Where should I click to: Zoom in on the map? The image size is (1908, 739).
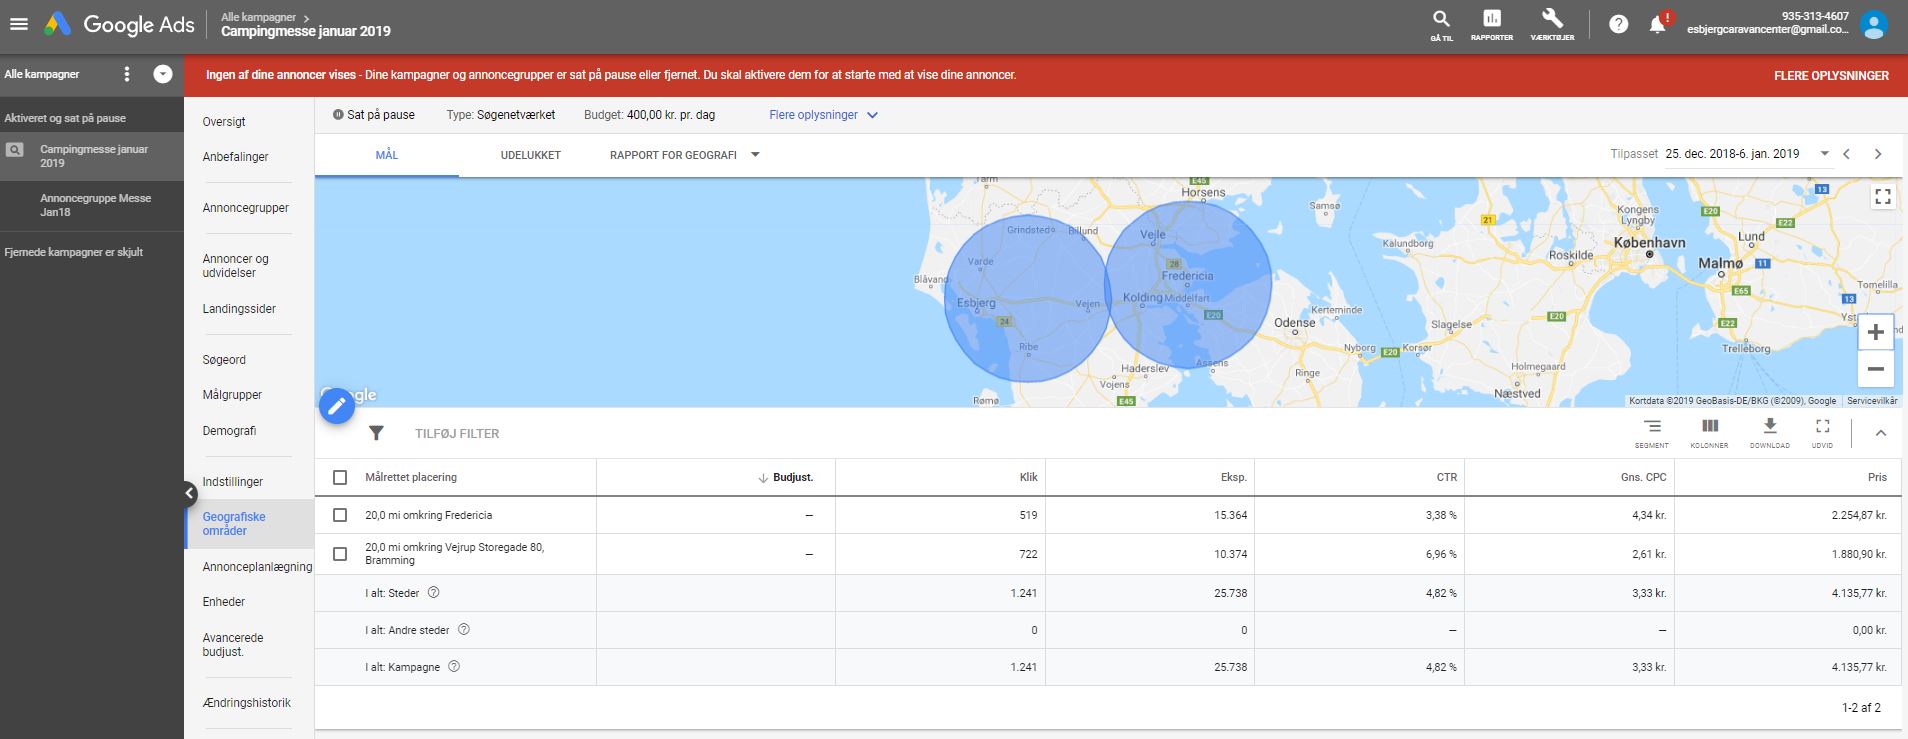[1876, 332]
